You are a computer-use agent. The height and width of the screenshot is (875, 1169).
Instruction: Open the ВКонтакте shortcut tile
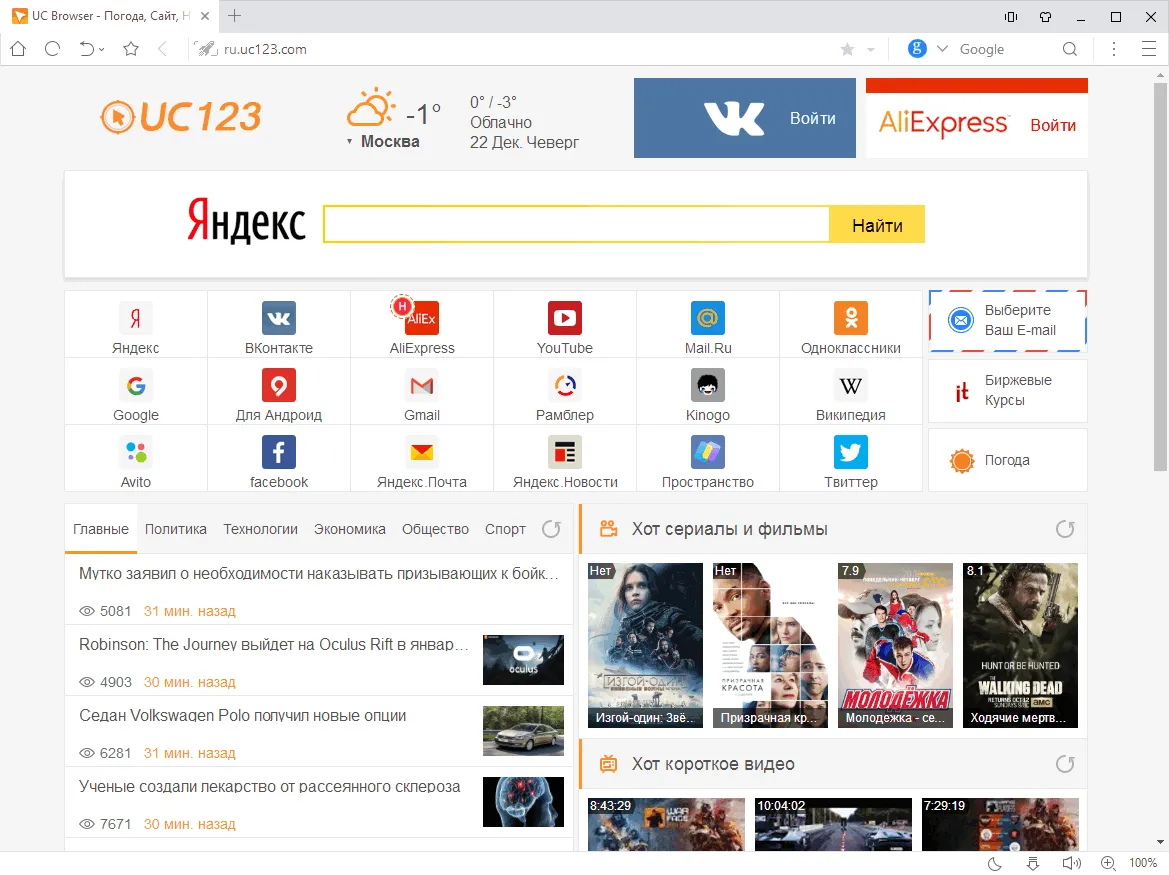pyautogui.click(x=279, y=325)
